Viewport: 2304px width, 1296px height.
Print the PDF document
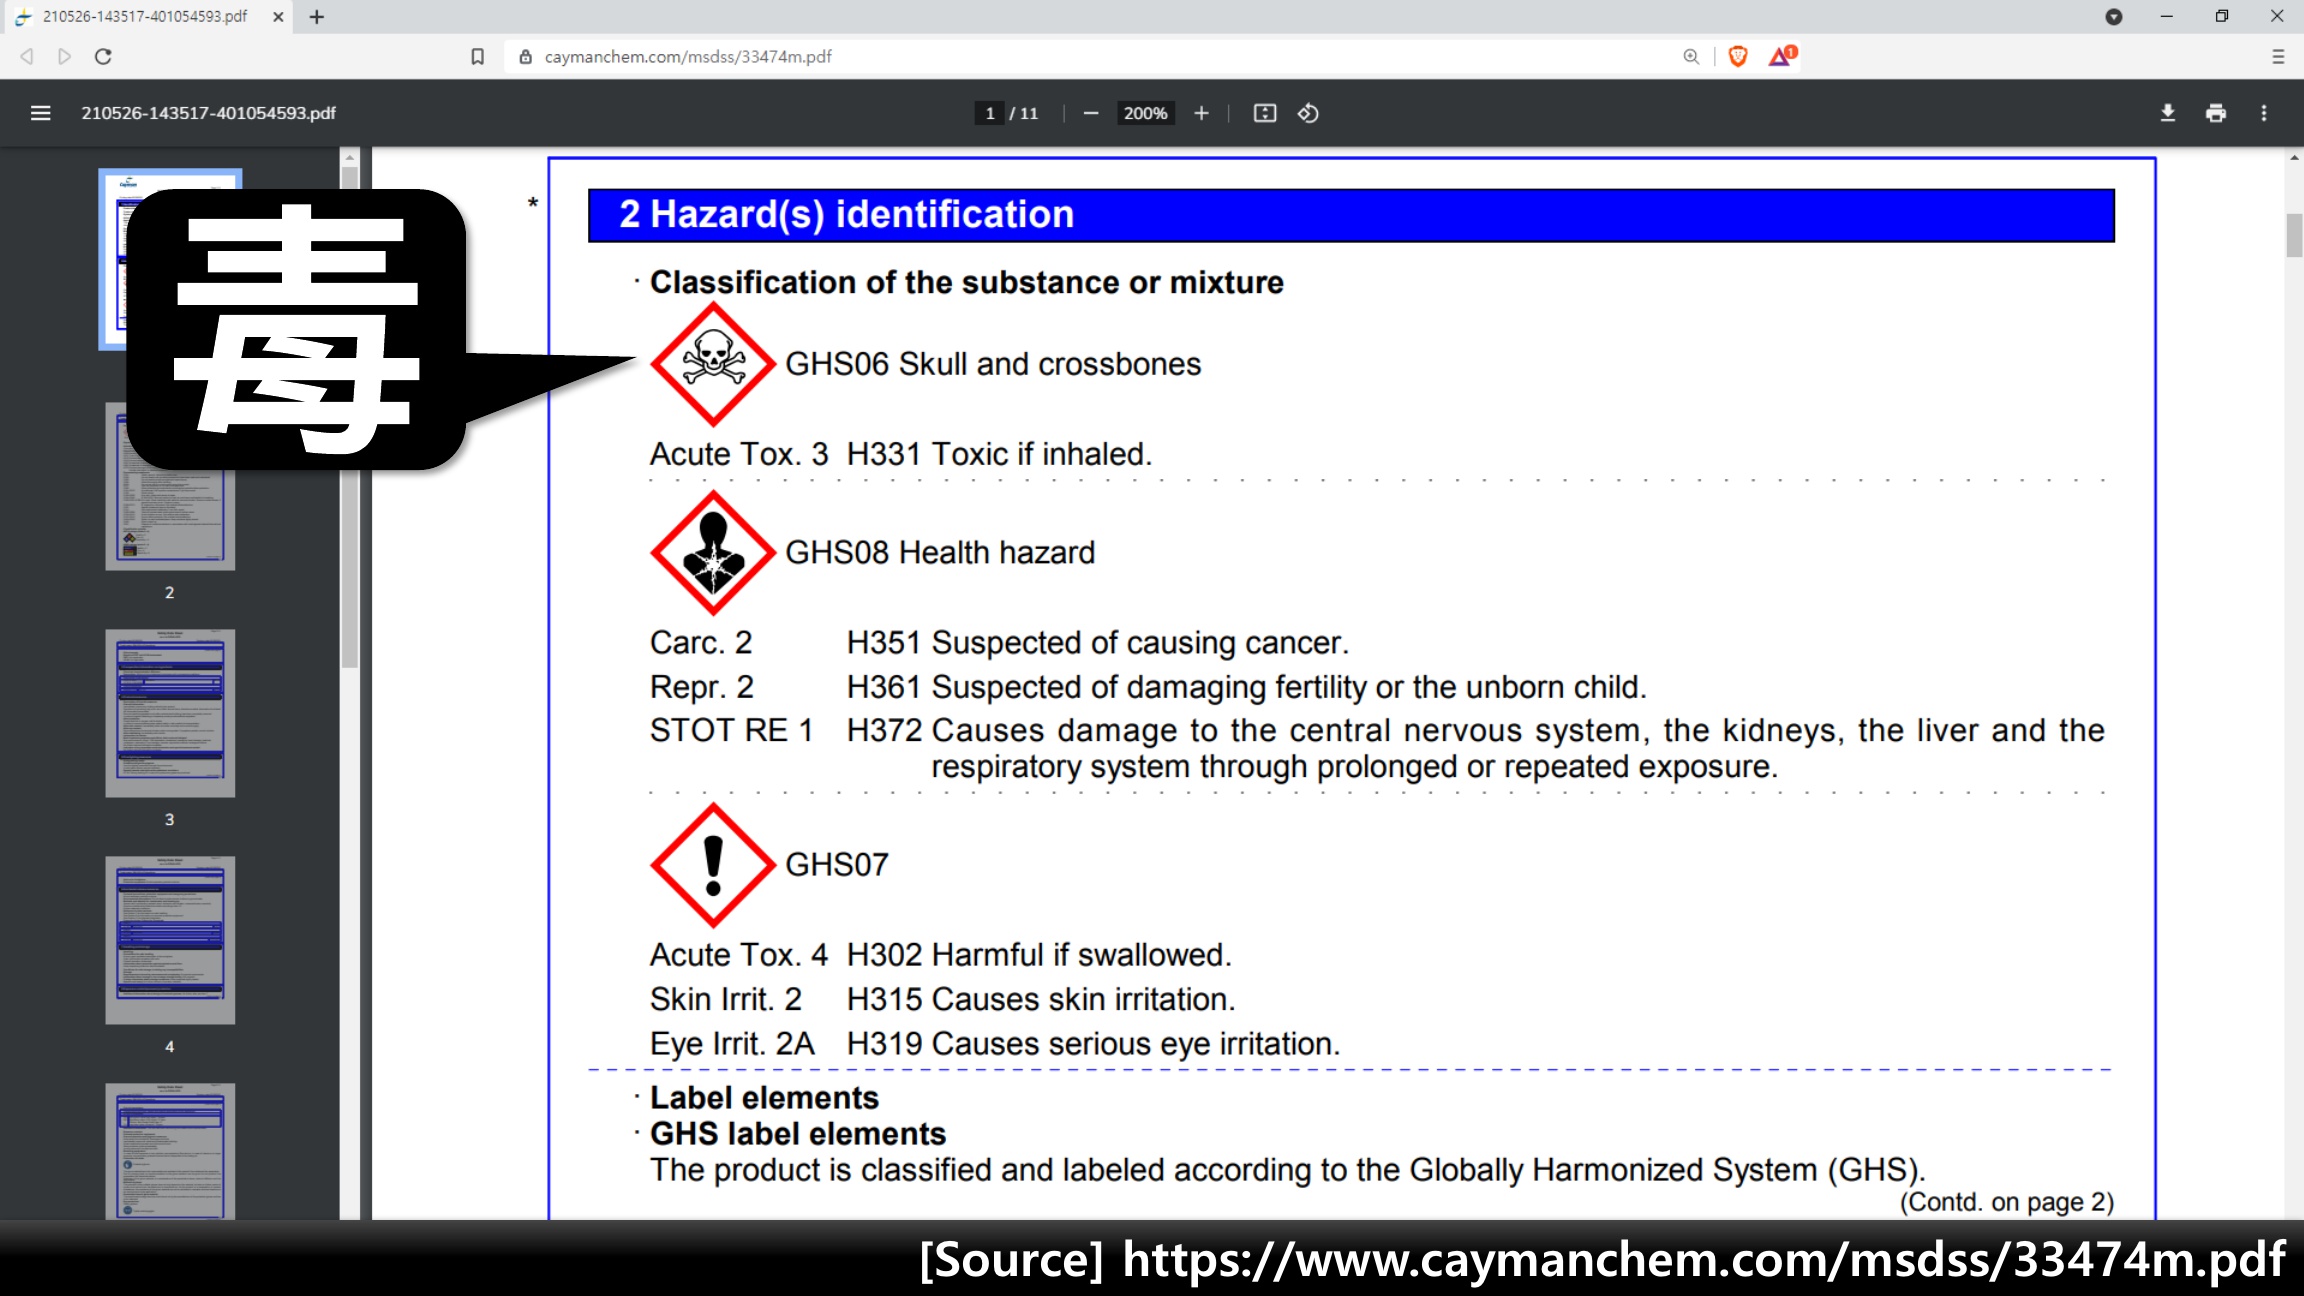2215,113
